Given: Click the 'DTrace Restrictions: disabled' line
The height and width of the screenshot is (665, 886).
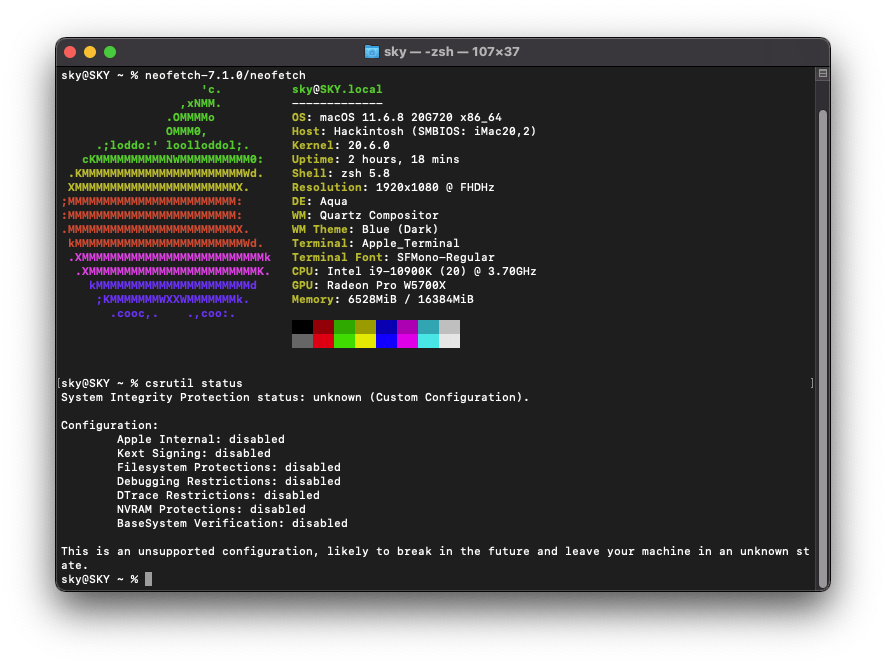Looking at the screenshot, I should click(x=218, y=495).
